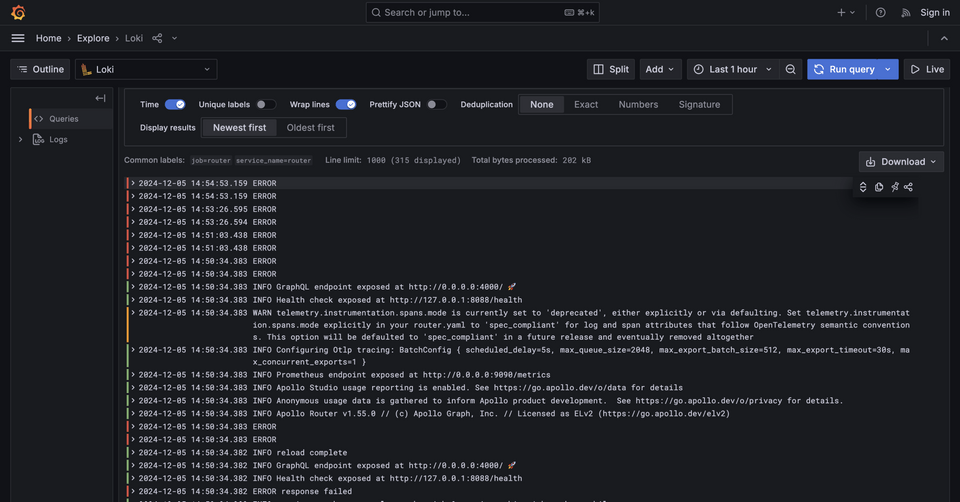960x502 pixels.
Task: Go to Home breadcrumb
Action: [x=48, y=38]
